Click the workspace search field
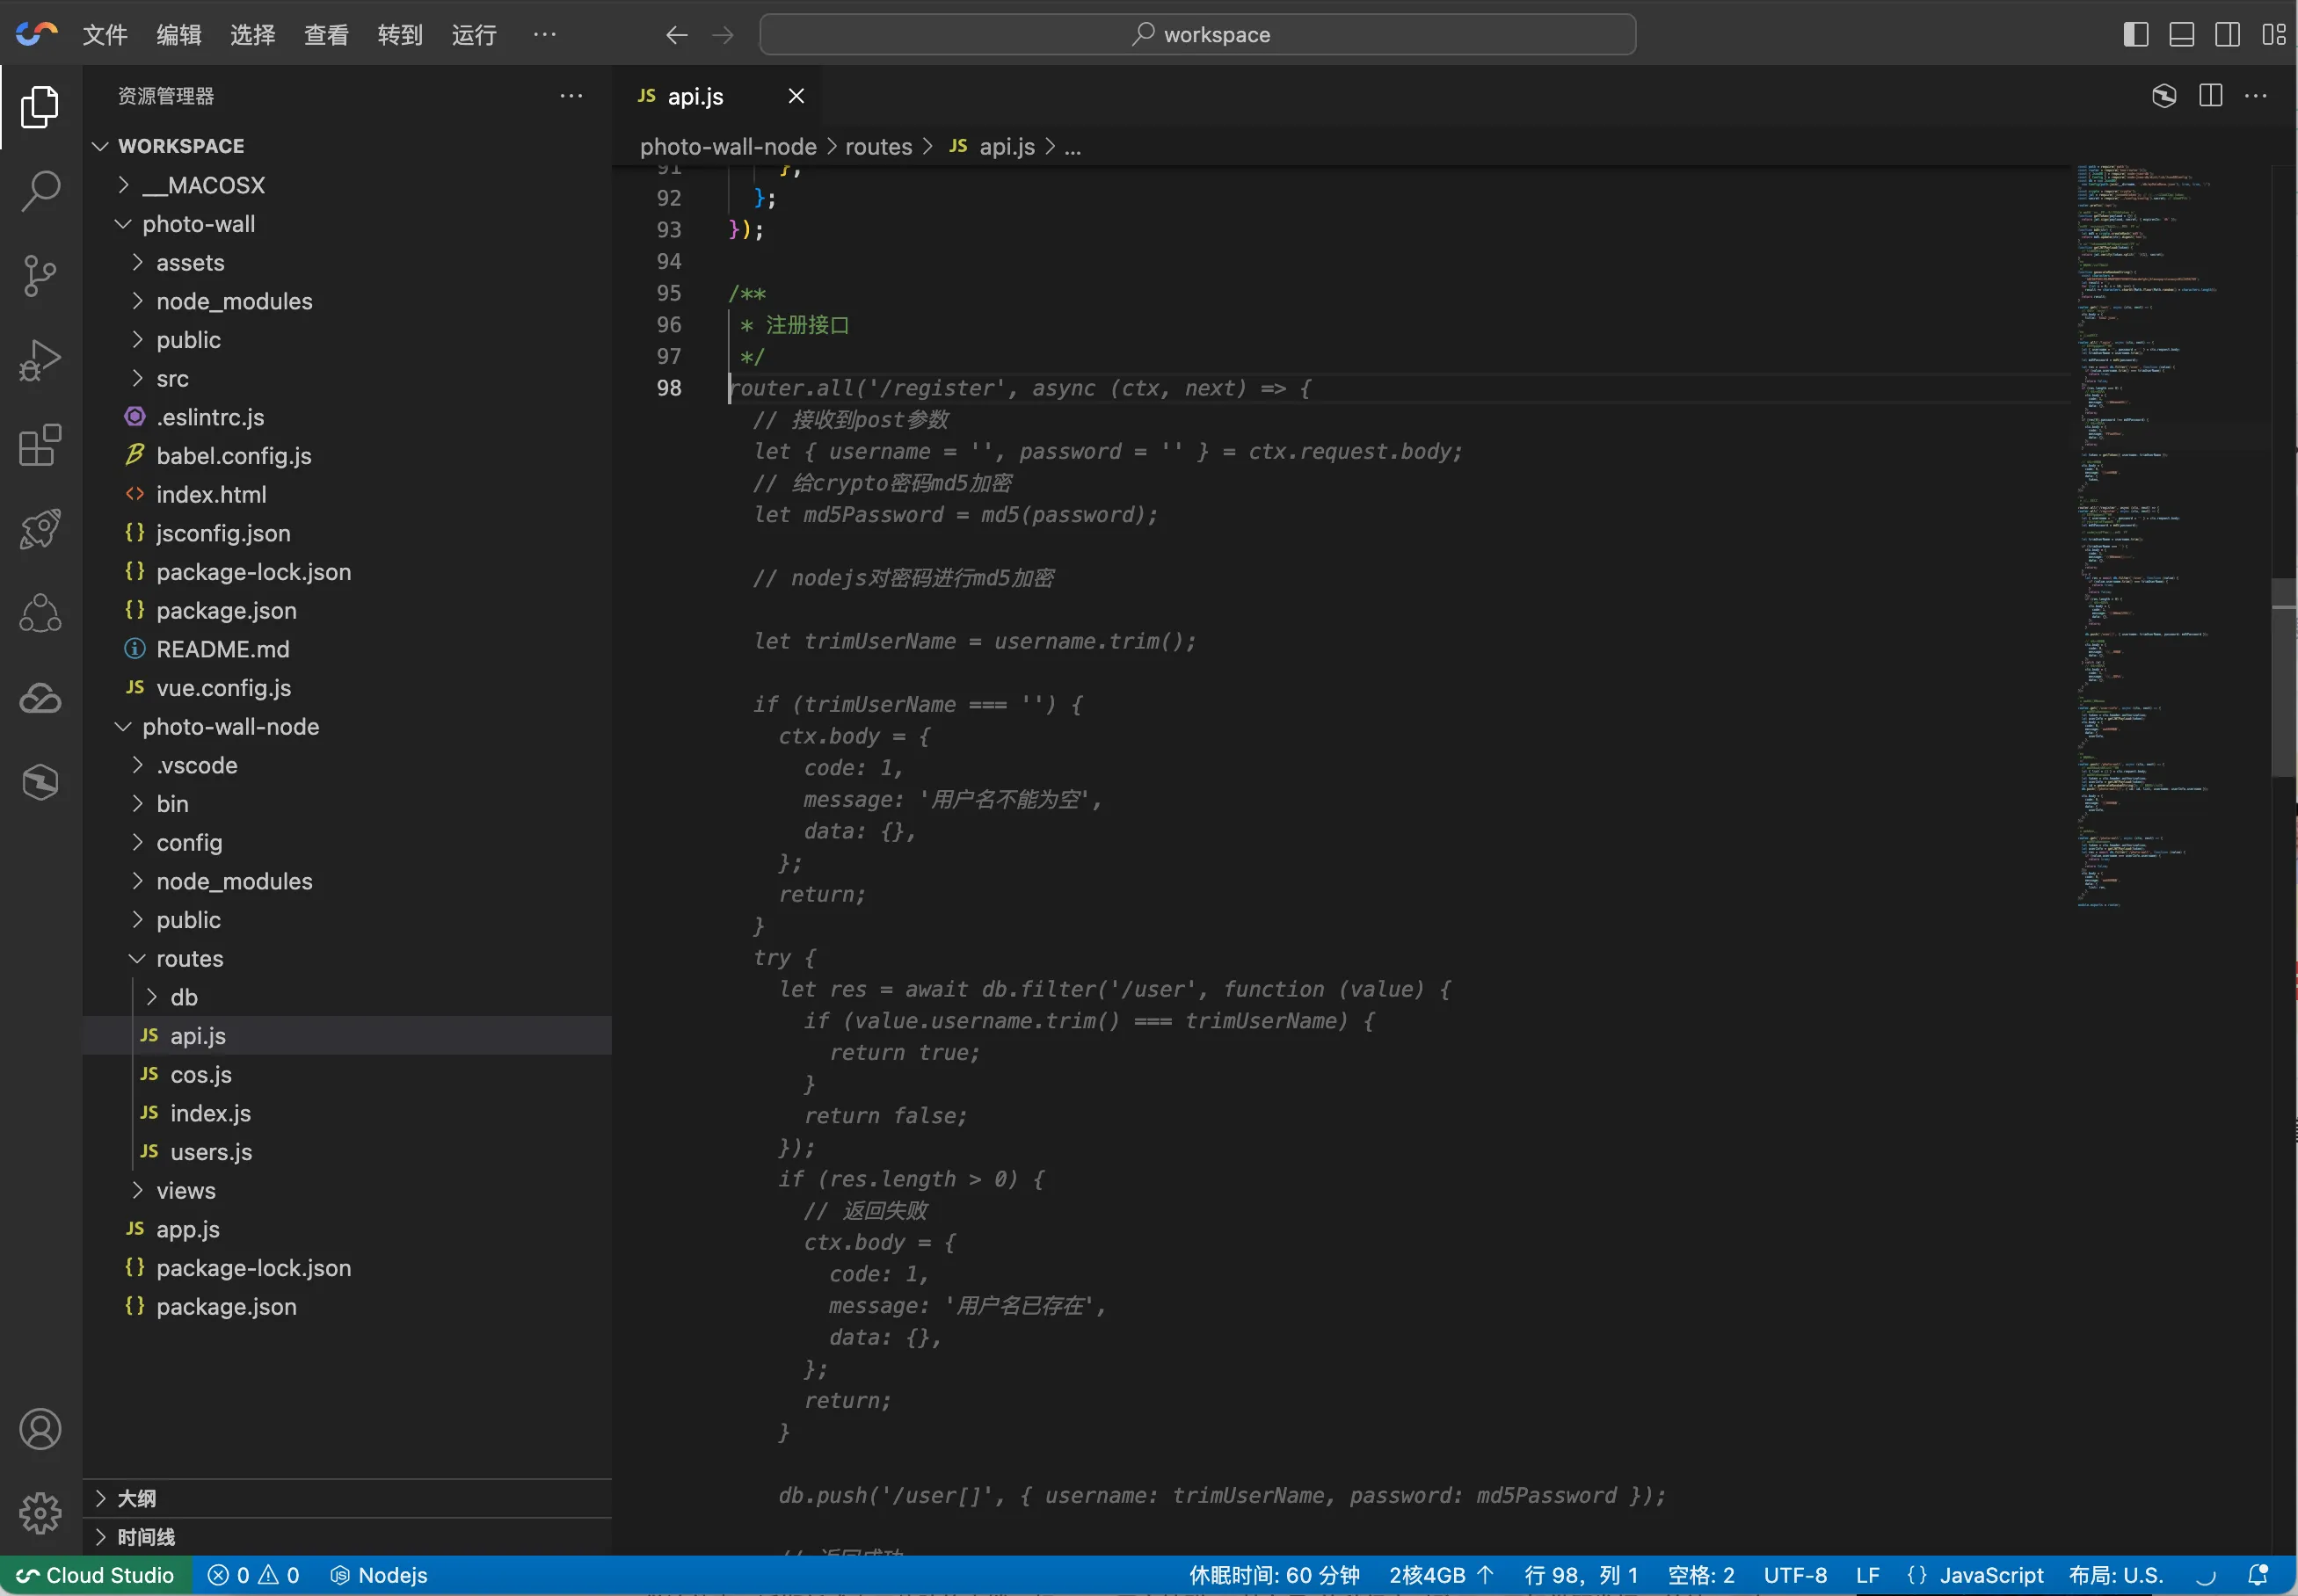This screenshot has width=2298, height=1596. pos(1197,35)
